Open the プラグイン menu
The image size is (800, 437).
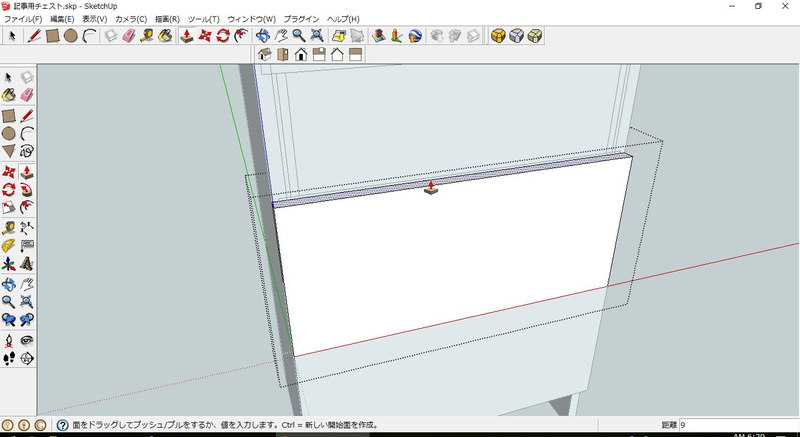point(302,19)
